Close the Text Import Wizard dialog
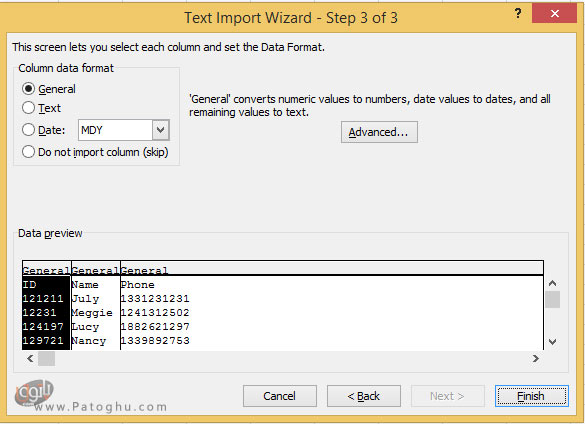Image resolution: width=585 pixels, height=424 pixels. click(554, 13)
